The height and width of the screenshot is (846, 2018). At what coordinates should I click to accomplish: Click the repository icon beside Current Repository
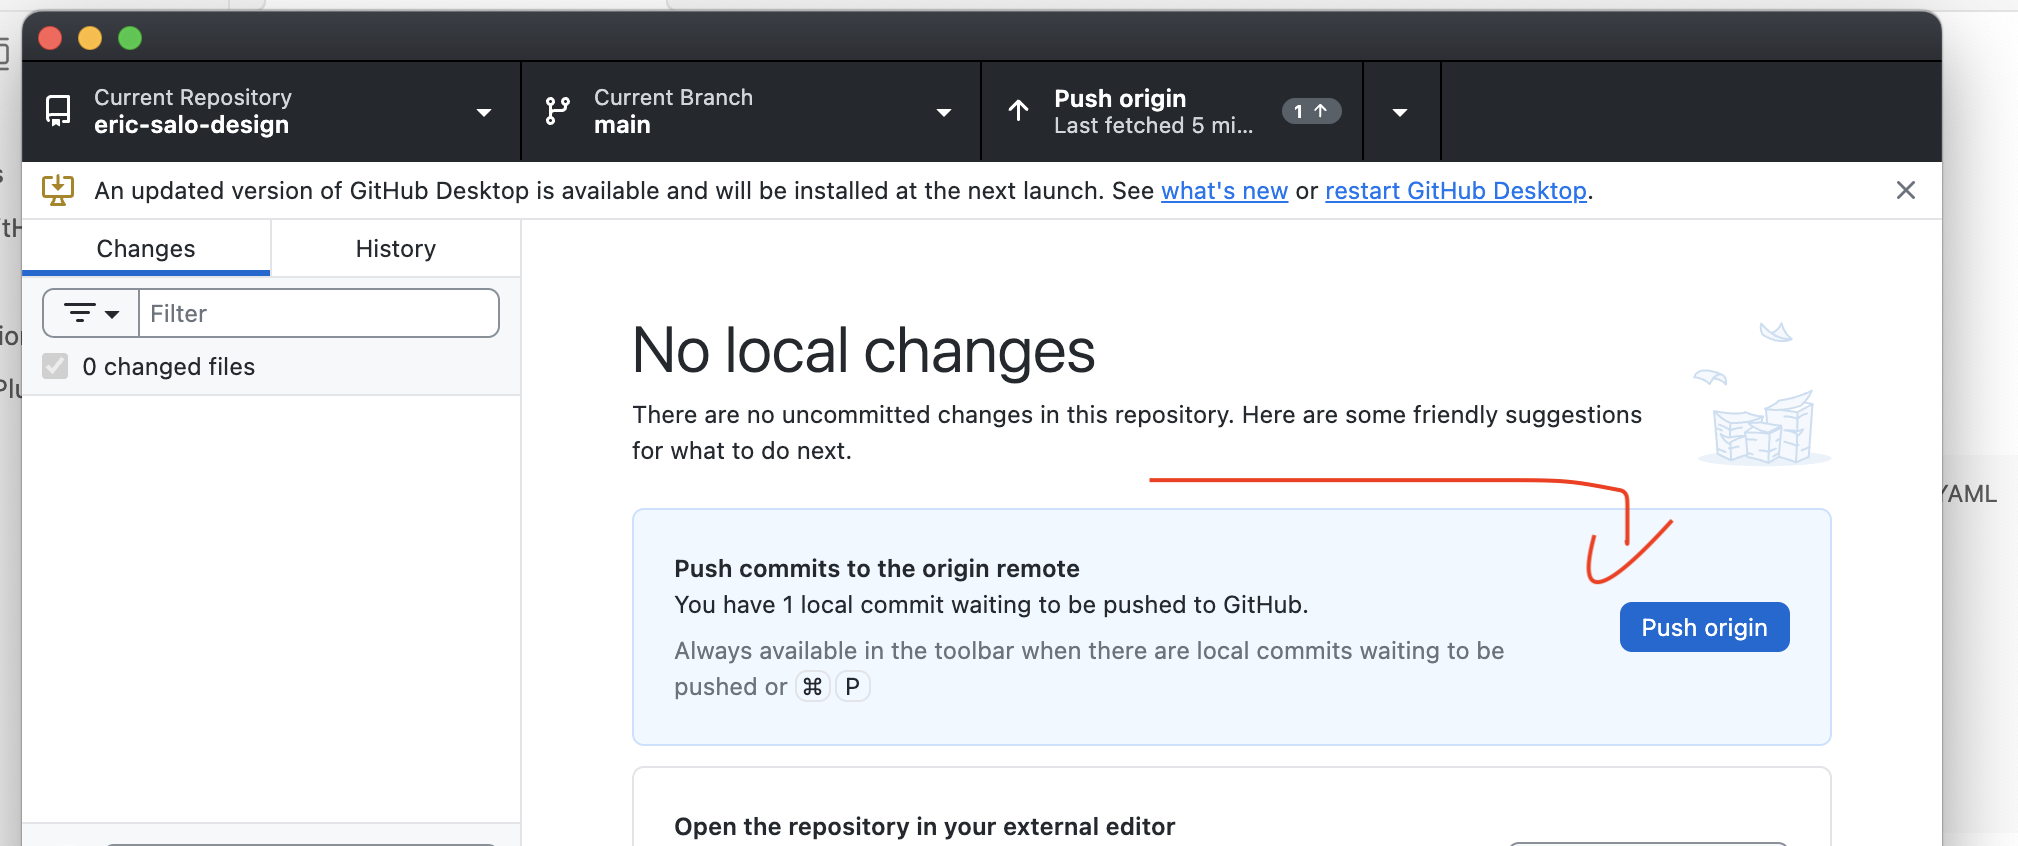click(58, 111)
